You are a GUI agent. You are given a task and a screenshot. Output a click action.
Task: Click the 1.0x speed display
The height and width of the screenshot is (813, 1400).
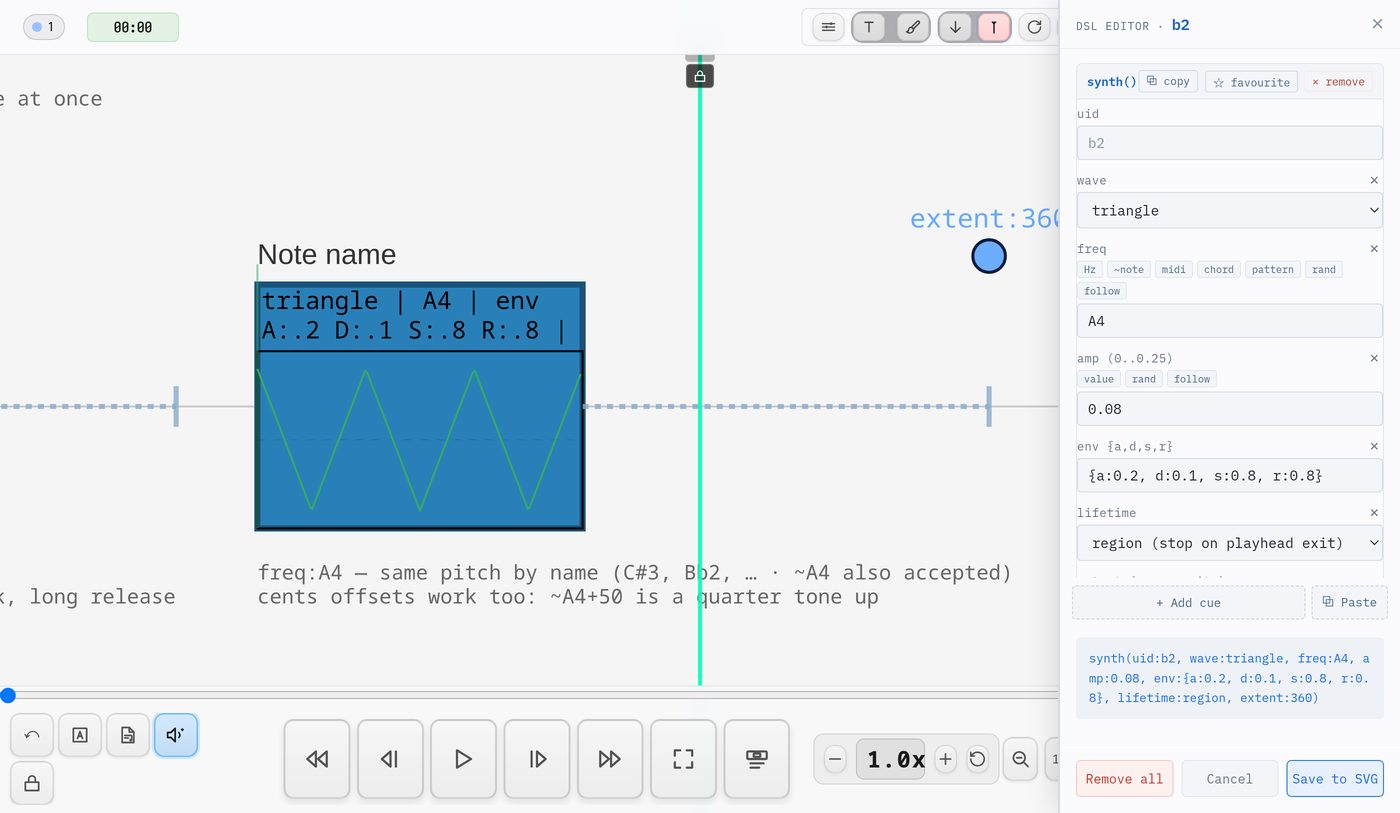(x=891, y=759)
